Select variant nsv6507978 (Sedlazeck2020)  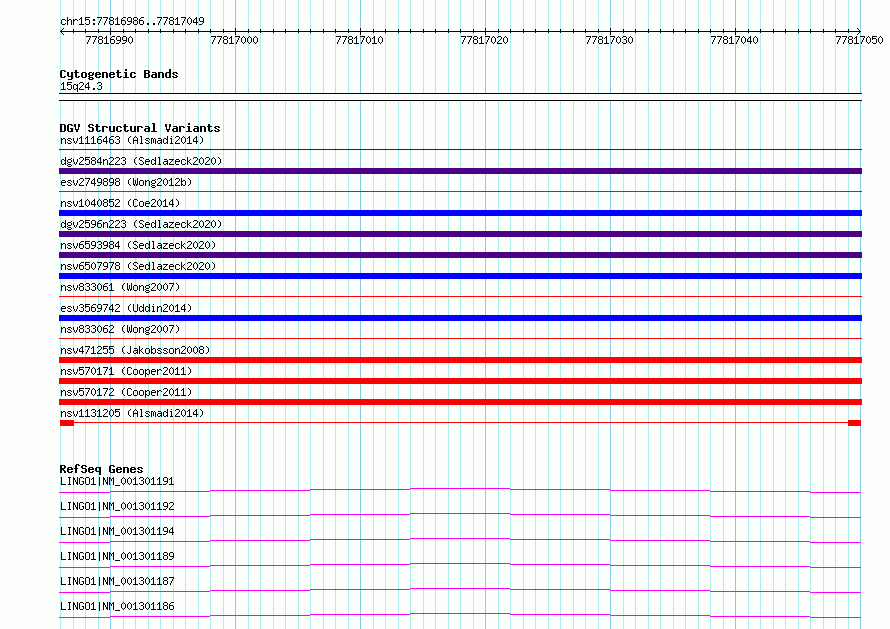click(x=138, y=266)
